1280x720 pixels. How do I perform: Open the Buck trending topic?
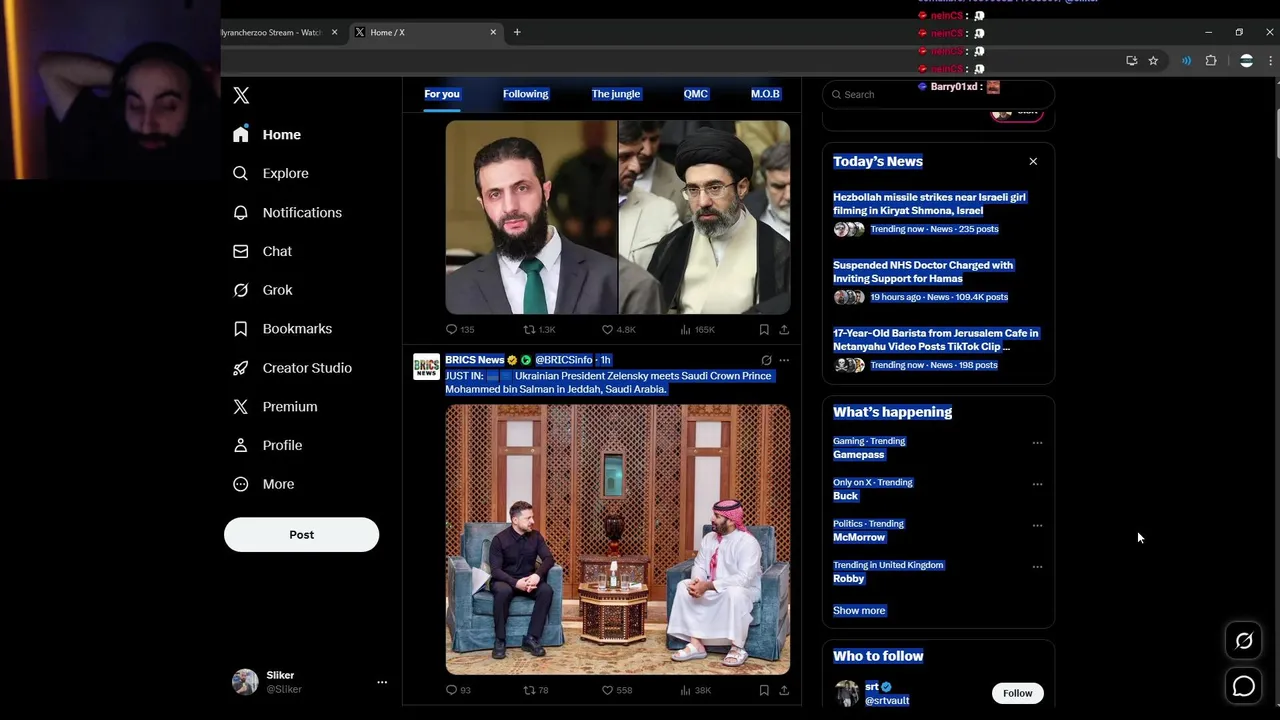[846, 496]
